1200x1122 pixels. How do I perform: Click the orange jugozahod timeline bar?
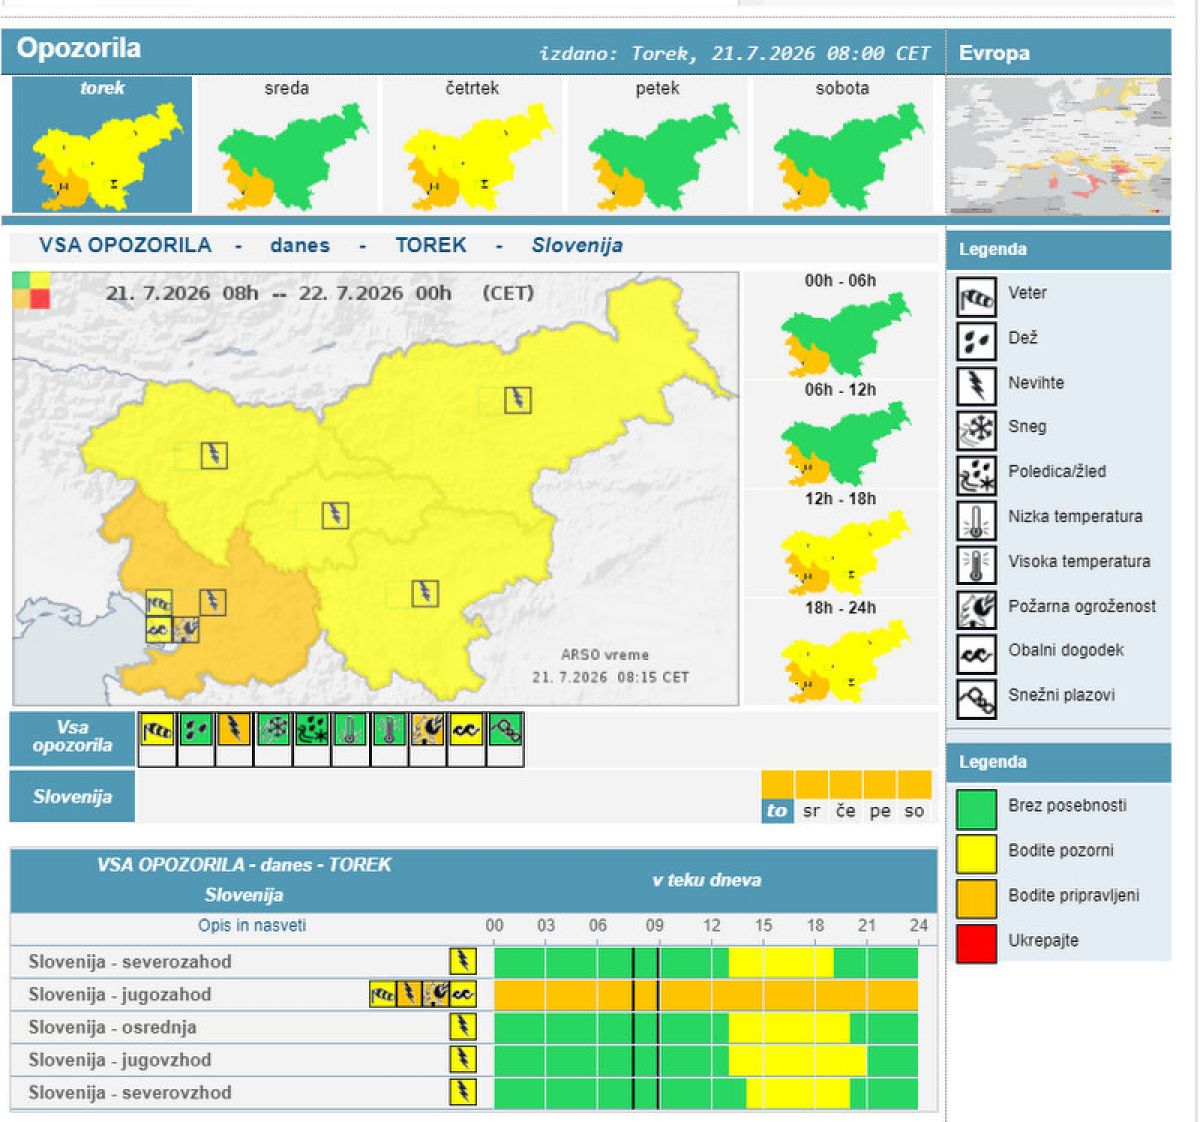pyautogui.click(x=706, y=995)
